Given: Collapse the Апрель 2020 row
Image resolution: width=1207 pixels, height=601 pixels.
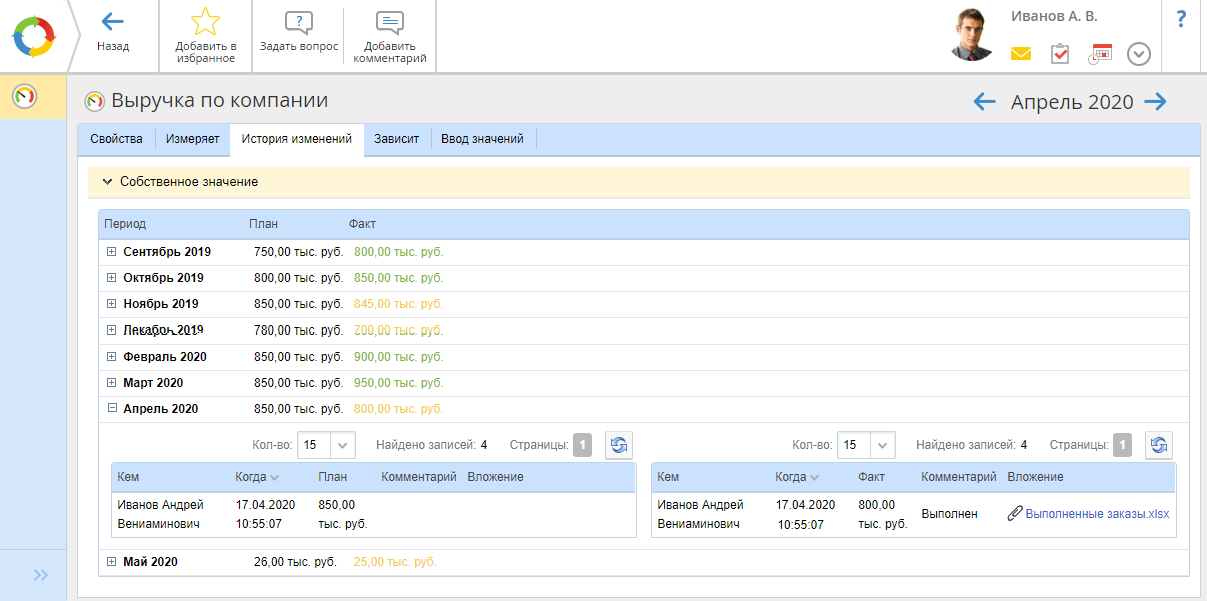Looking at the screenshot, I should point(112,408).
